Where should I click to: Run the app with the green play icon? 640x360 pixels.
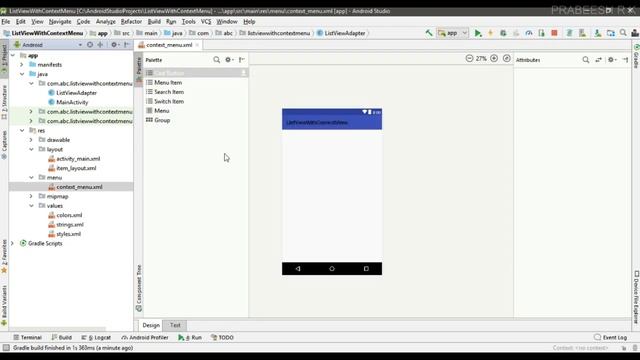(478, 33)
